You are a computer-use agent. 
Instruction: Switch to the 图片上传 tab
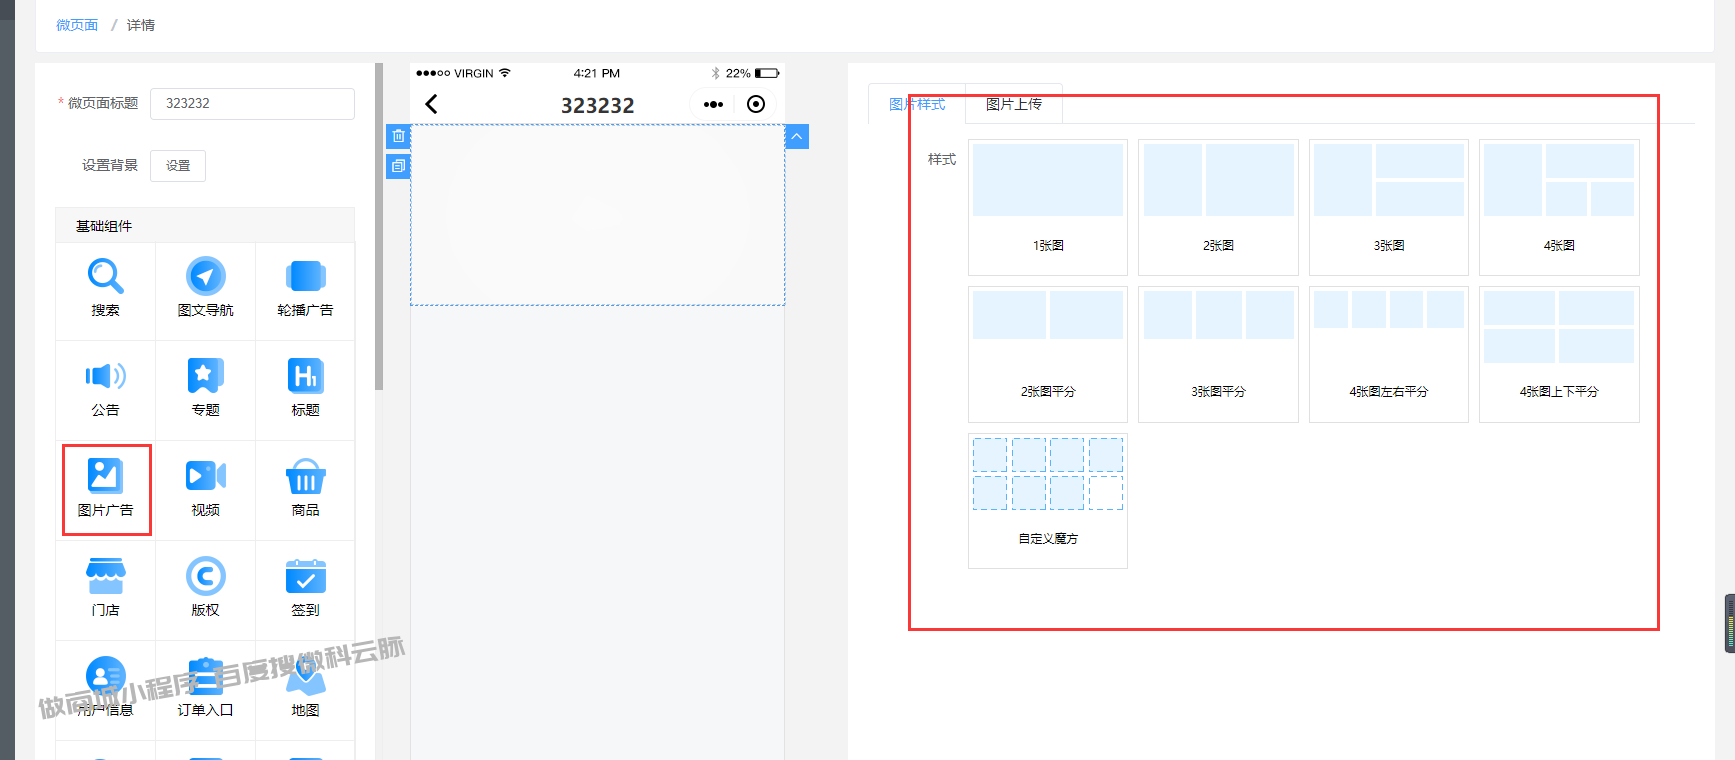pos(1014,104)
